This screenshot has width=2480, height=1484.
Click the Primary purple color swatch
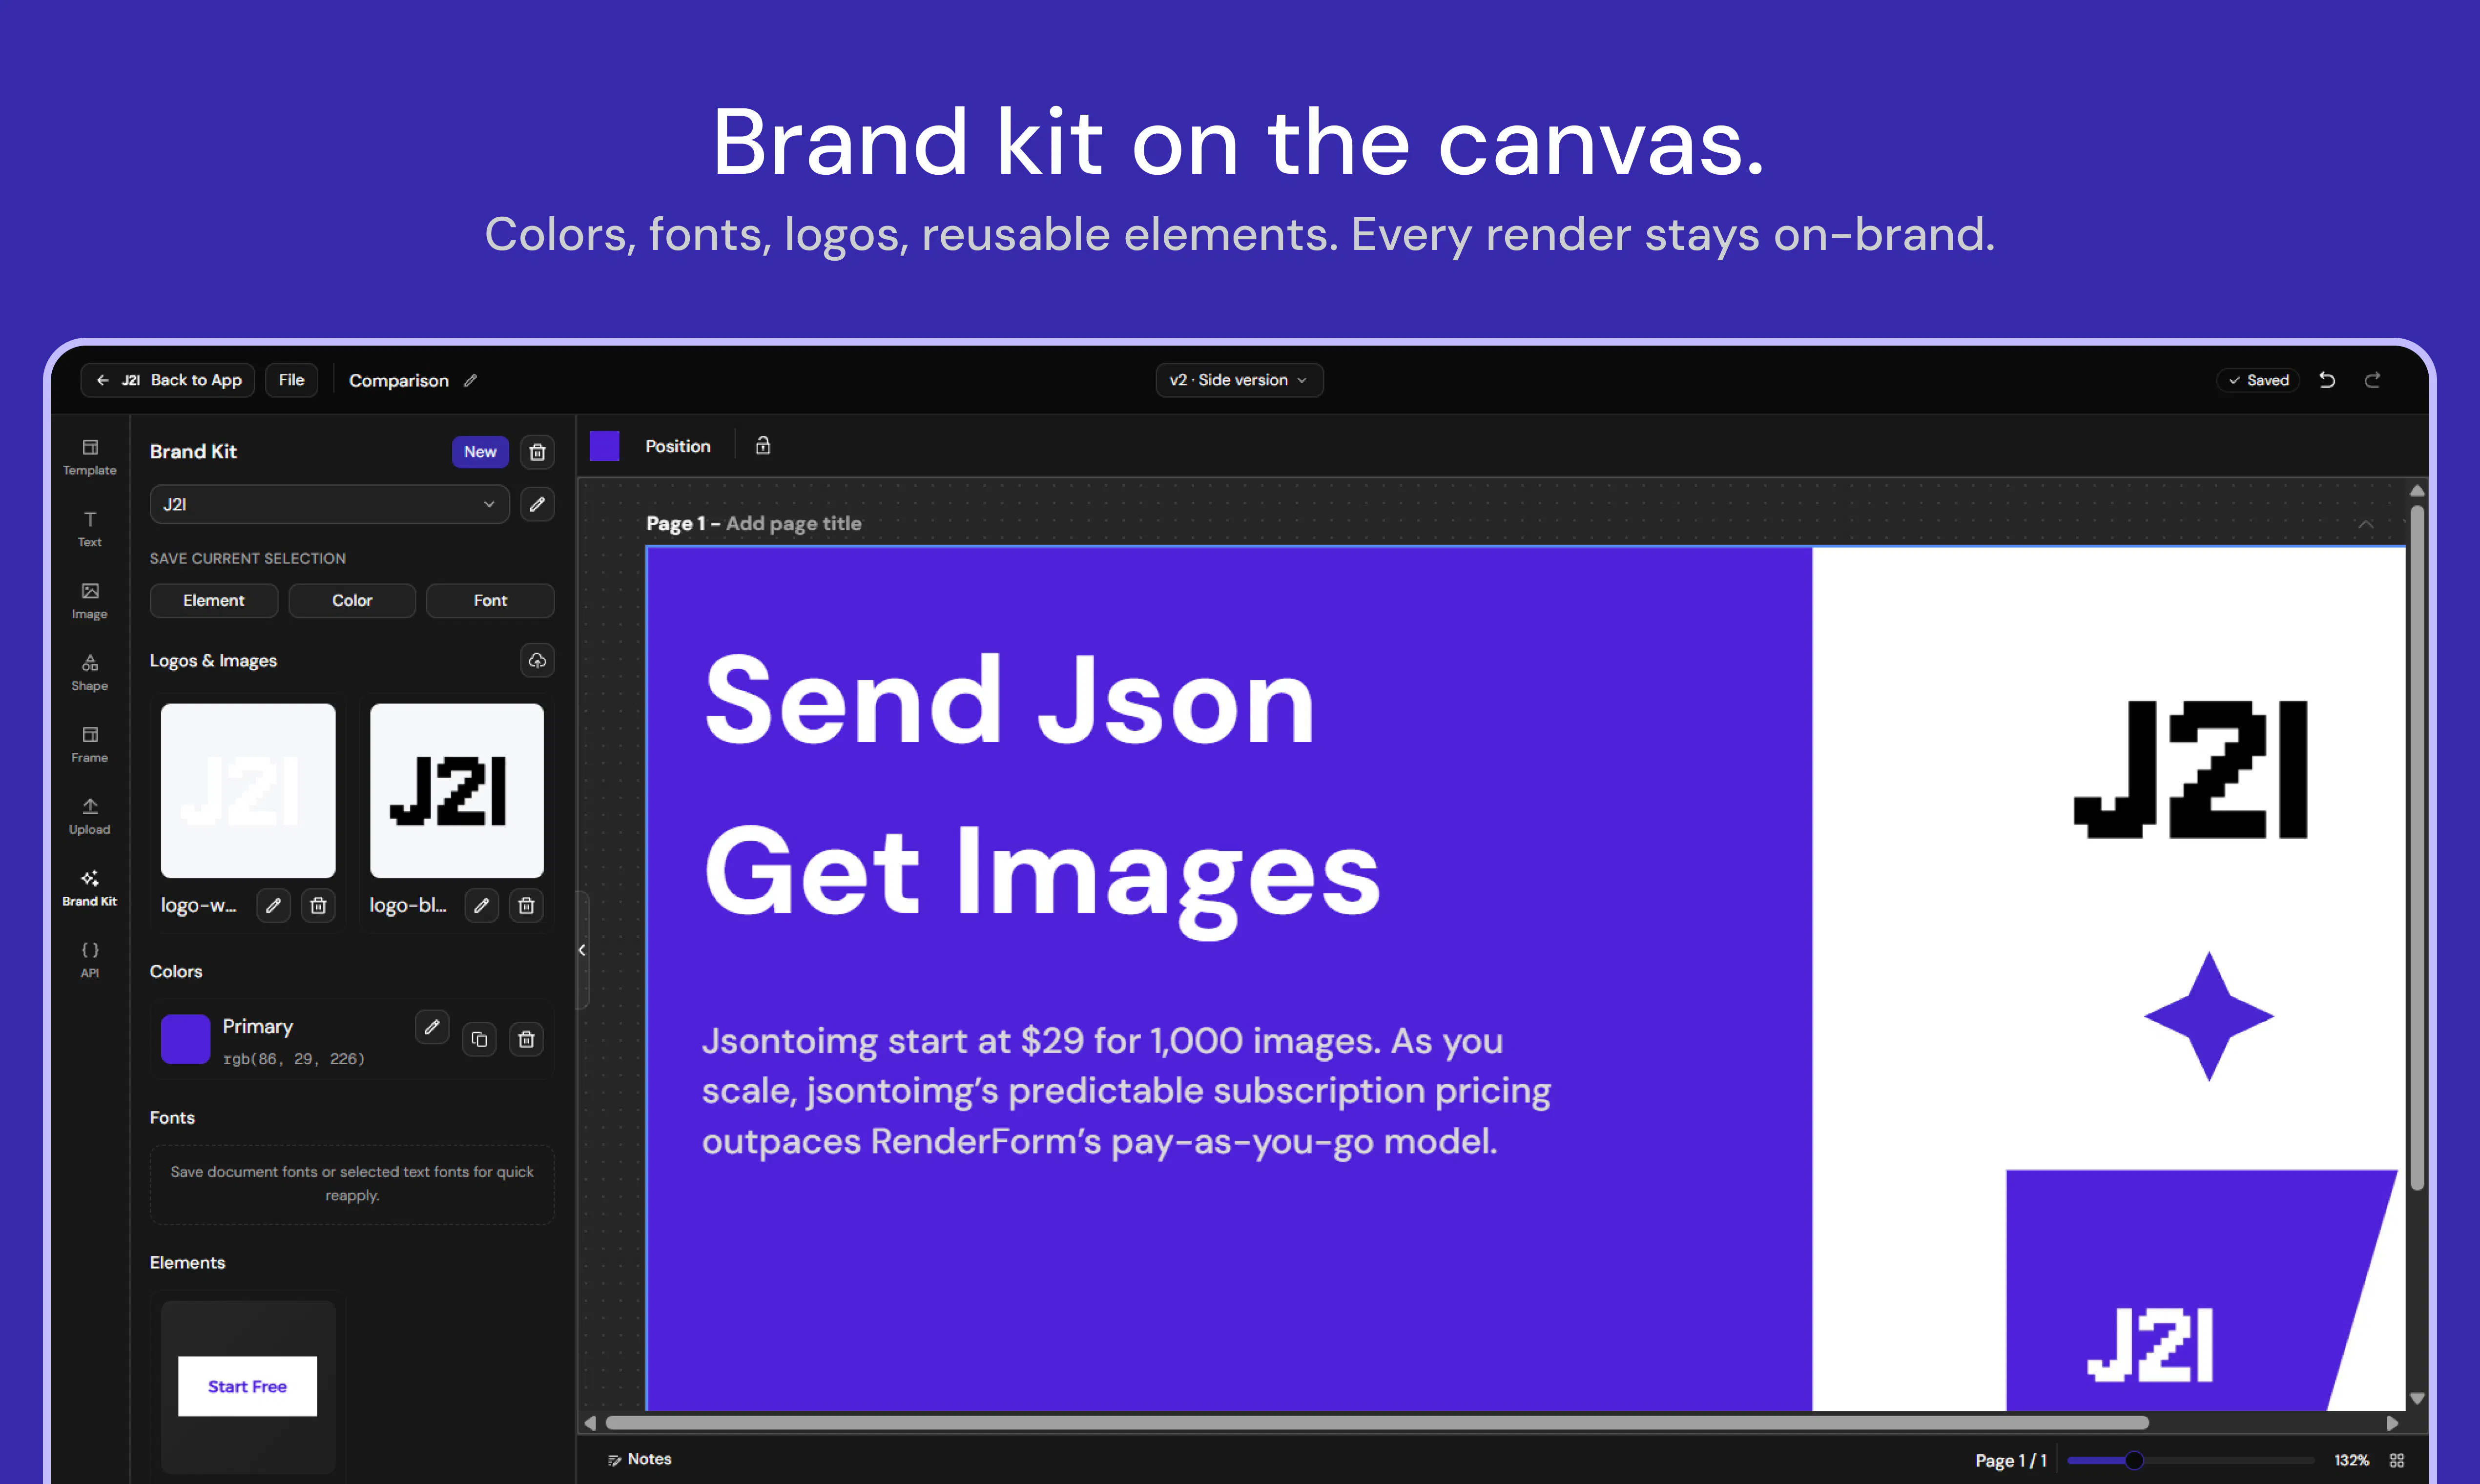(185, 1039)
